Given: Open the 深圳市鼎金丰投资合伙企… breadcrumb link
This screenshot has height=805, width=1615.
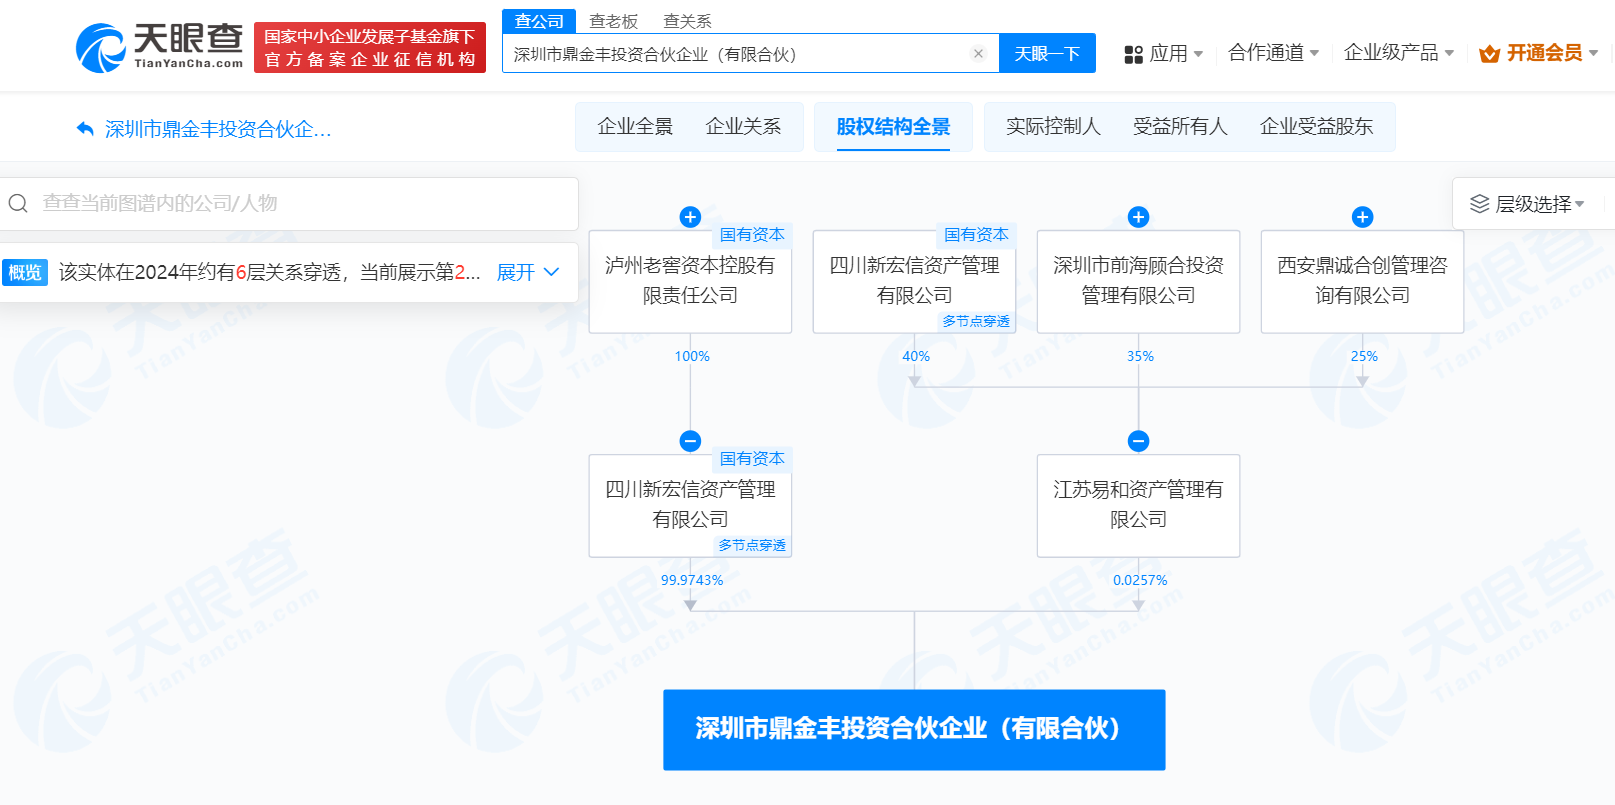Looking at the screenshot, I should click(x=218, y=129).
